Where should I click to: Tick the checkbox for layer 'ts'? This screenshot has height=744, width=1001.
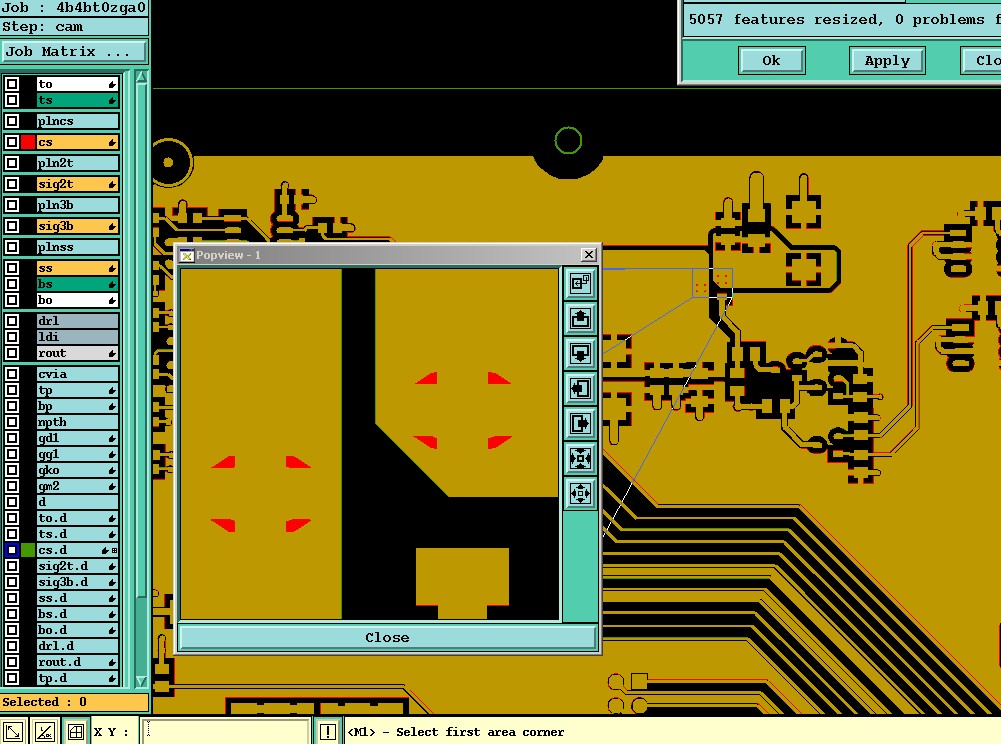coord(11,100)
